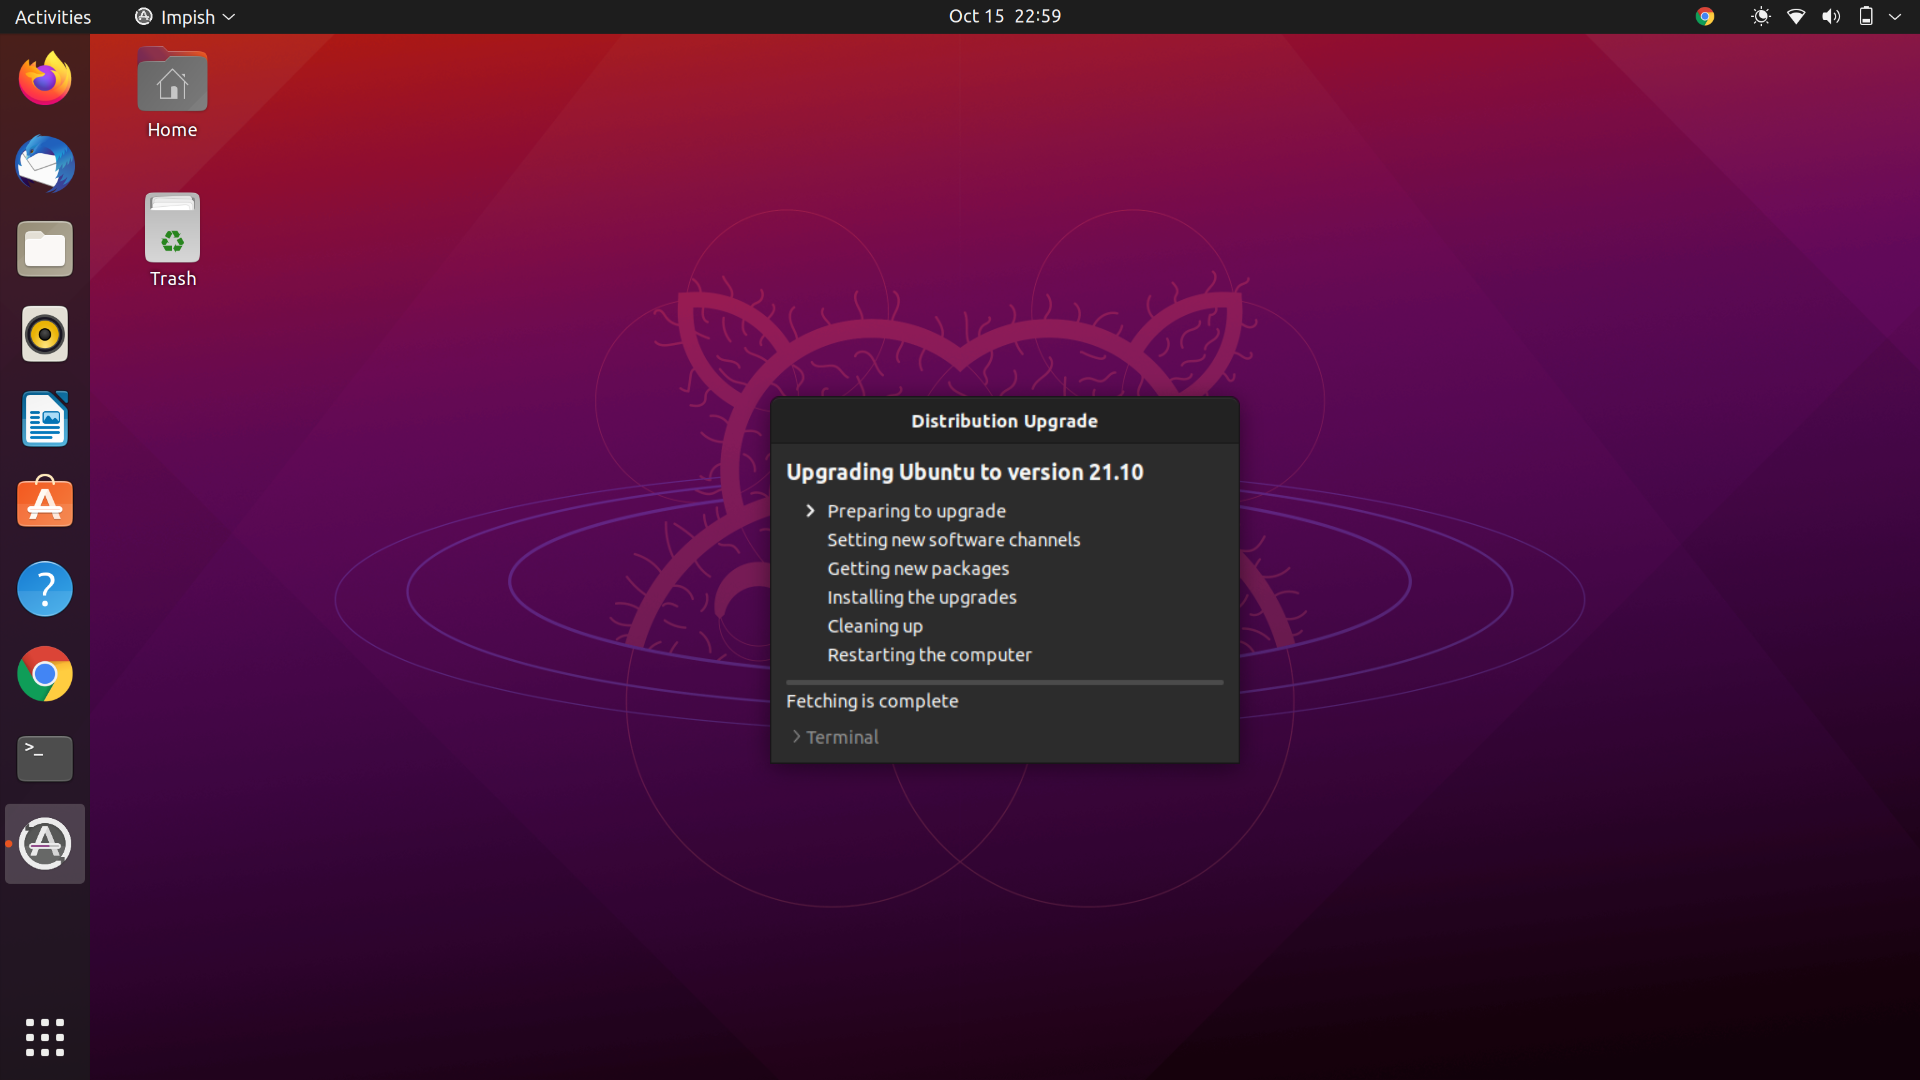The width and height of the screenshot is (1920, 1080).
Task: Show Applications grid button
Action: click(x=45, y=1037)
